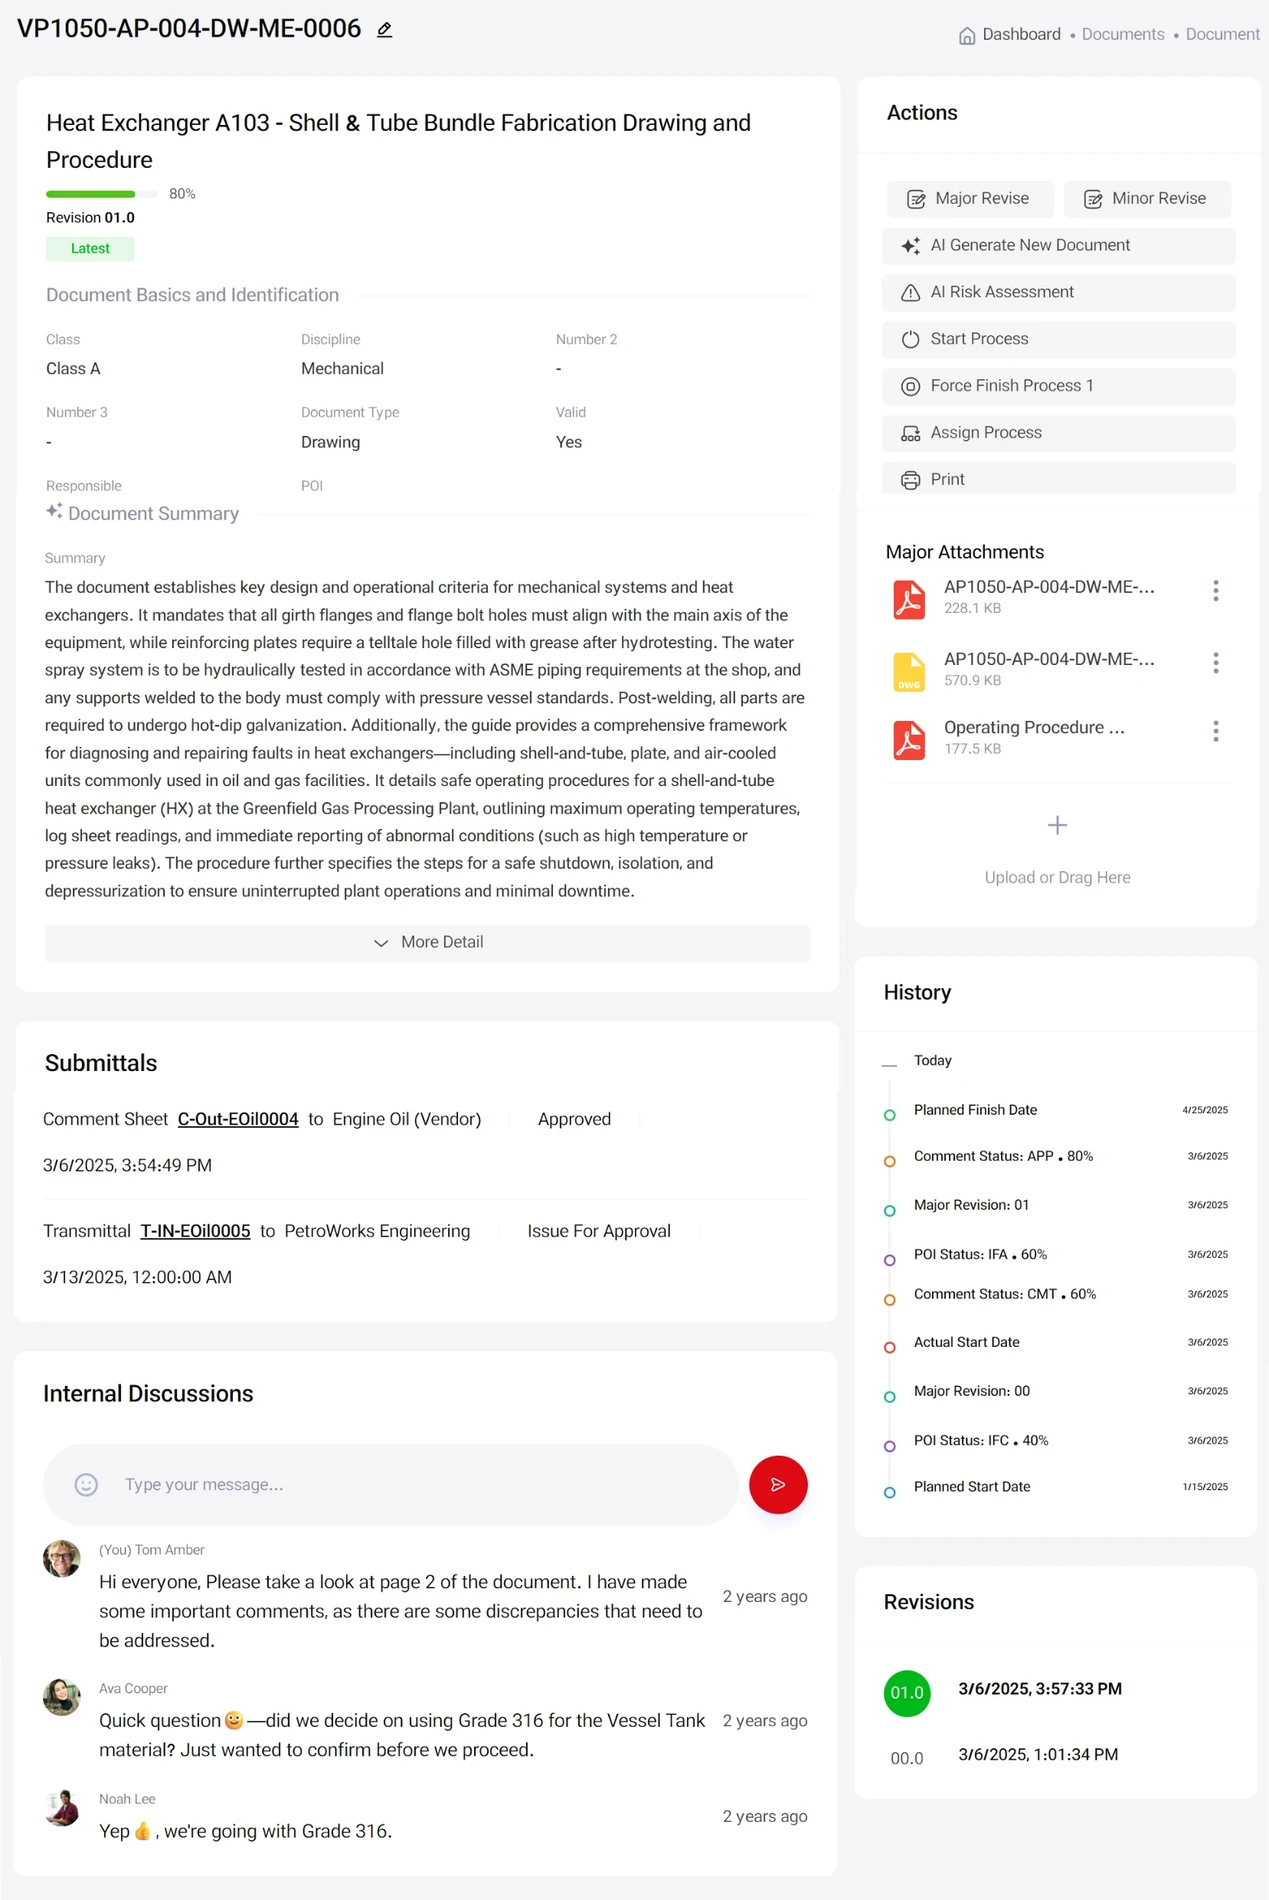Viewport: 1269px width, 1900px height.
Task: Go to Documents in breadcrumb
Action: point(1123,34)
